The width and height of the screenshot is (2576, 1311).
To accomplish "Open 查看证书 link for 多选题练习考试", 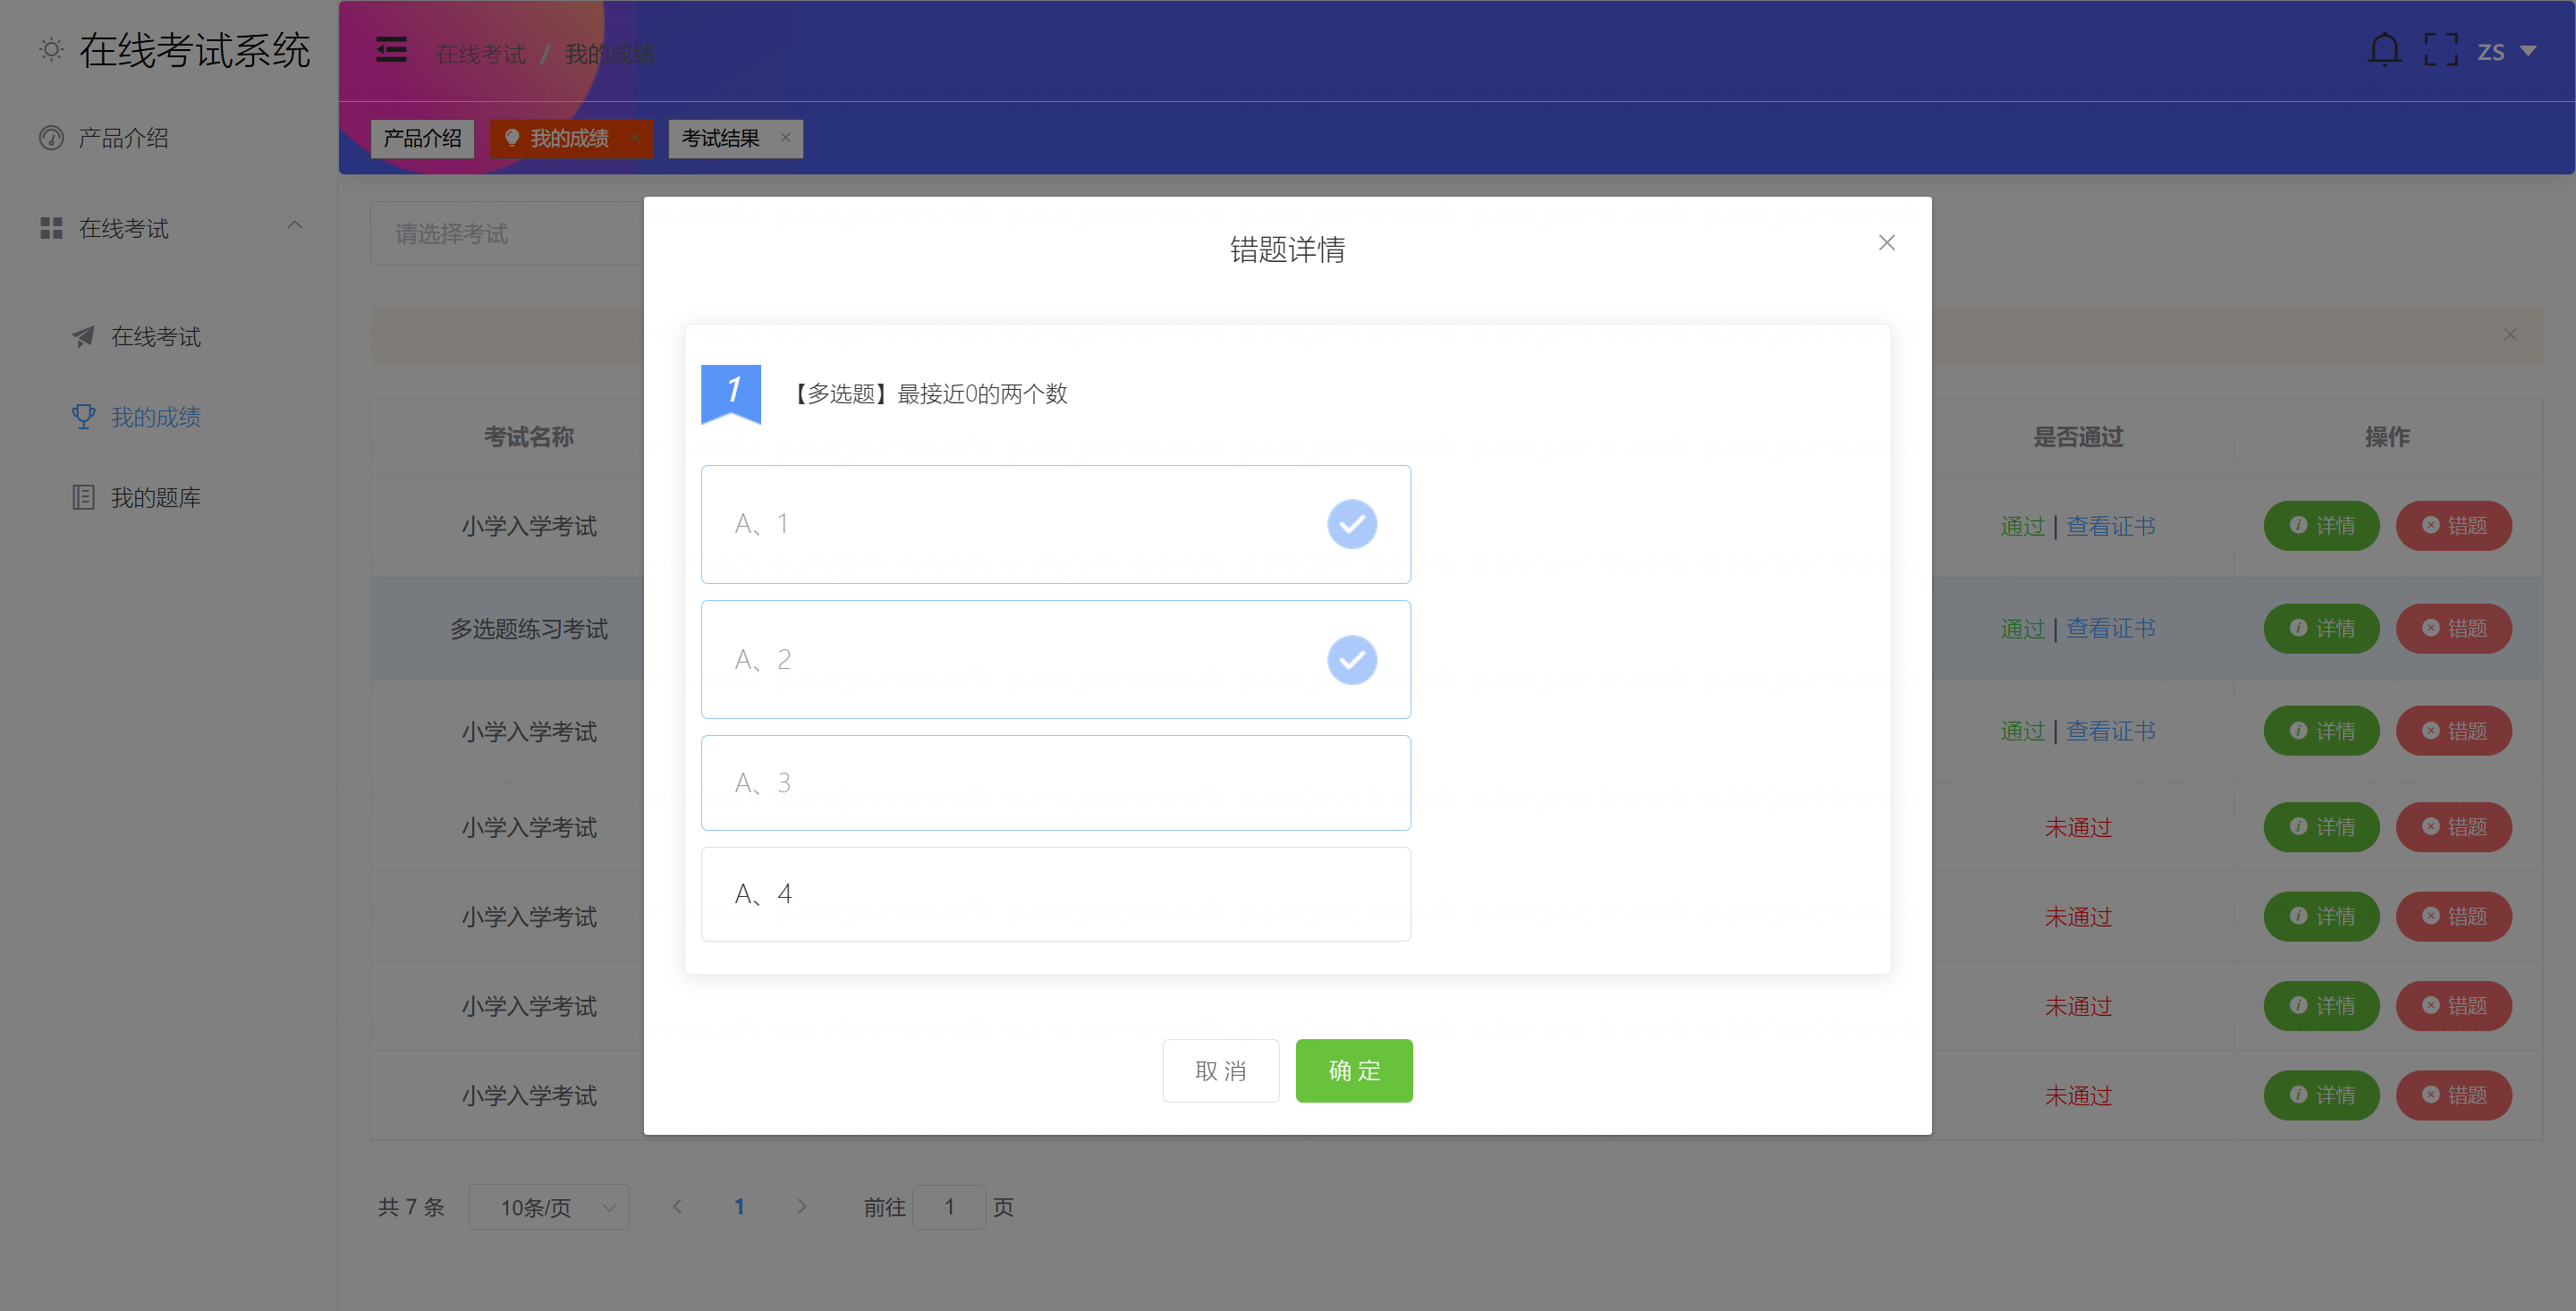I will tap(2110, 629).
